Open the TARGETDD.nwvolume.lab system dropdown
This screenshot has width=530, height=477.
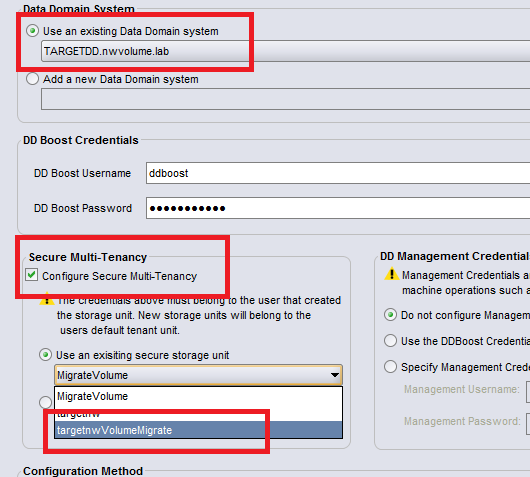click(x=286, y=51)
